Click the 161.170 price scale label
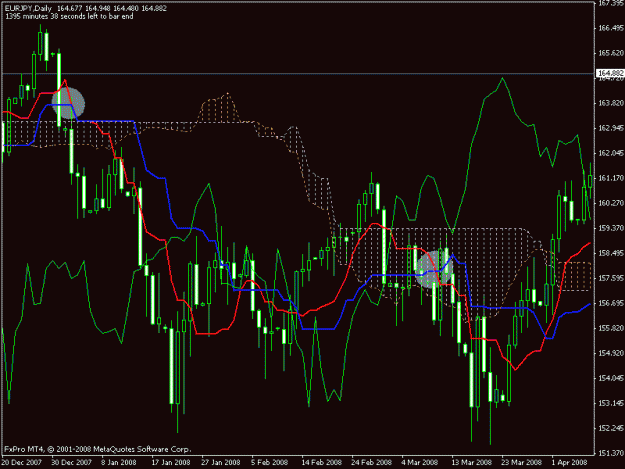Screen dimensions: 625x469 click(x=611, y=178)
